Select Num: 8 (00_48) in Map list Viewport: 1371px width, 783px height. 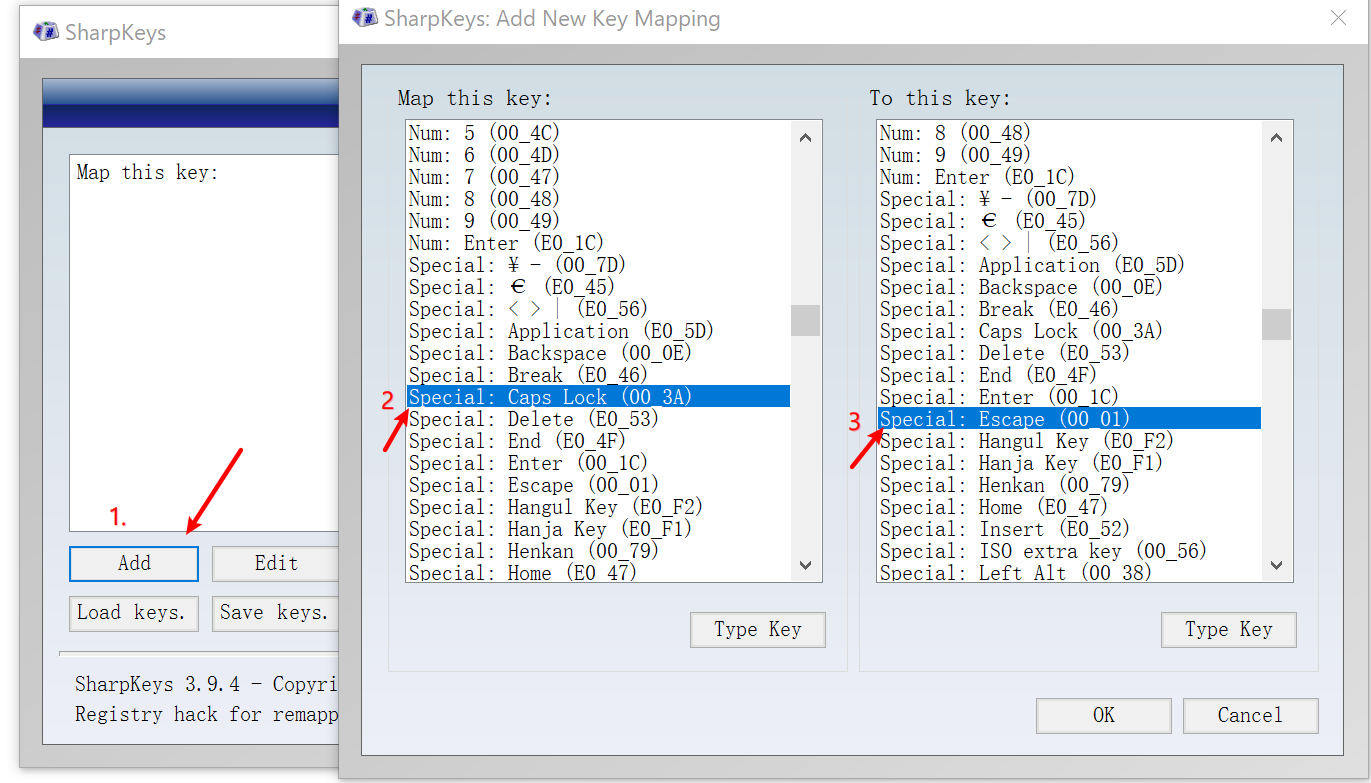click(x=598, y=199)
